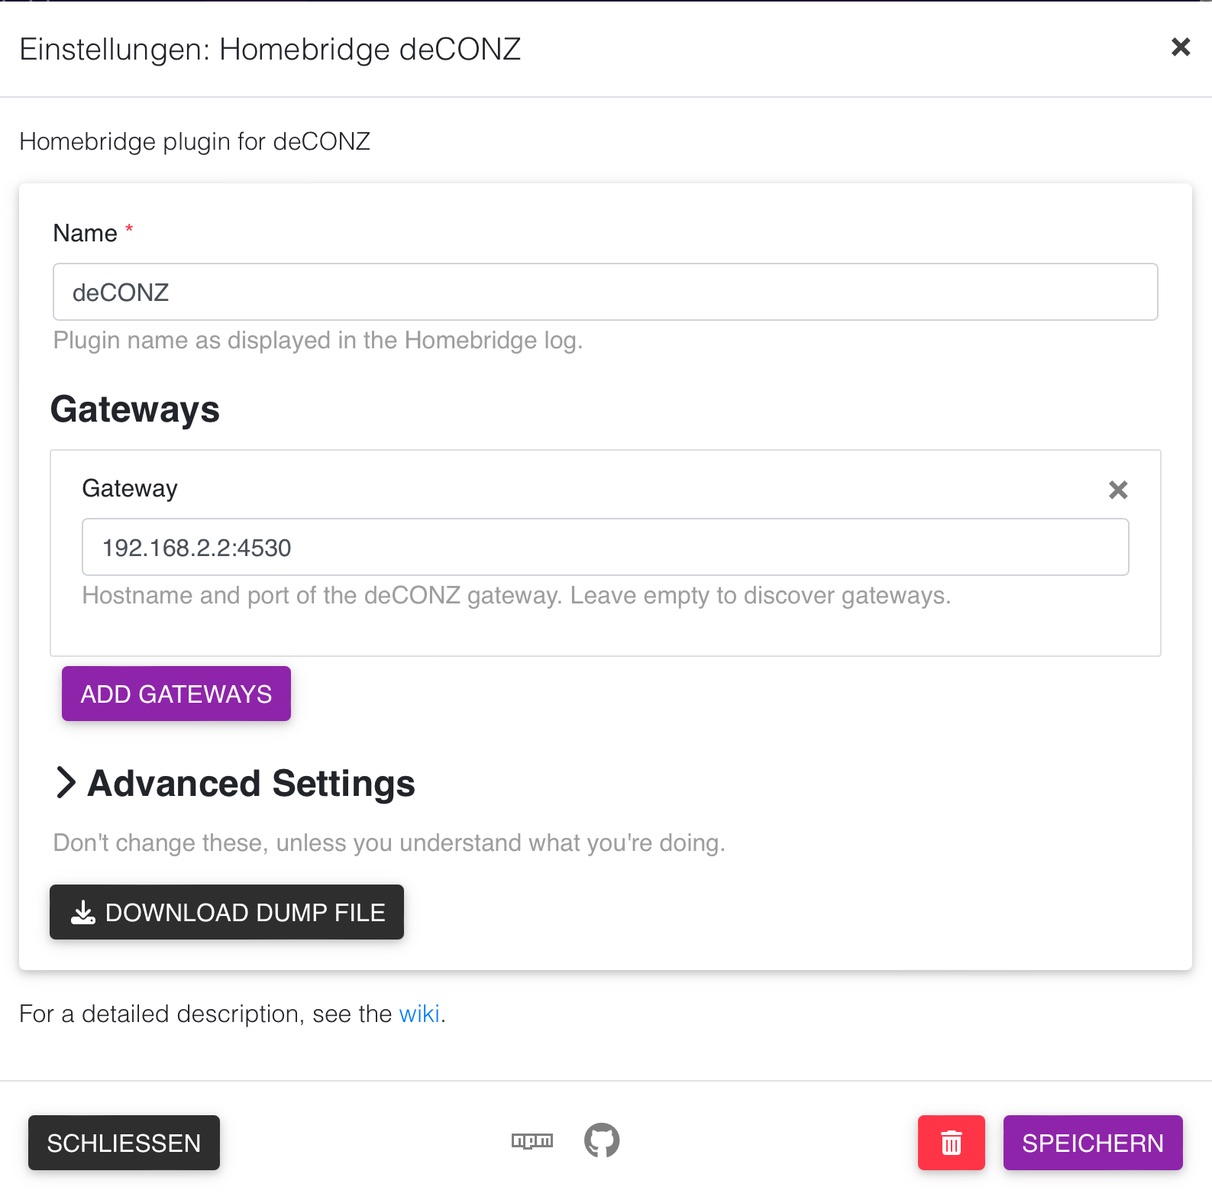Close the settings dialog with the X icon
The height and width of the screenshot is (1200, 1212).
(1180, 47)
